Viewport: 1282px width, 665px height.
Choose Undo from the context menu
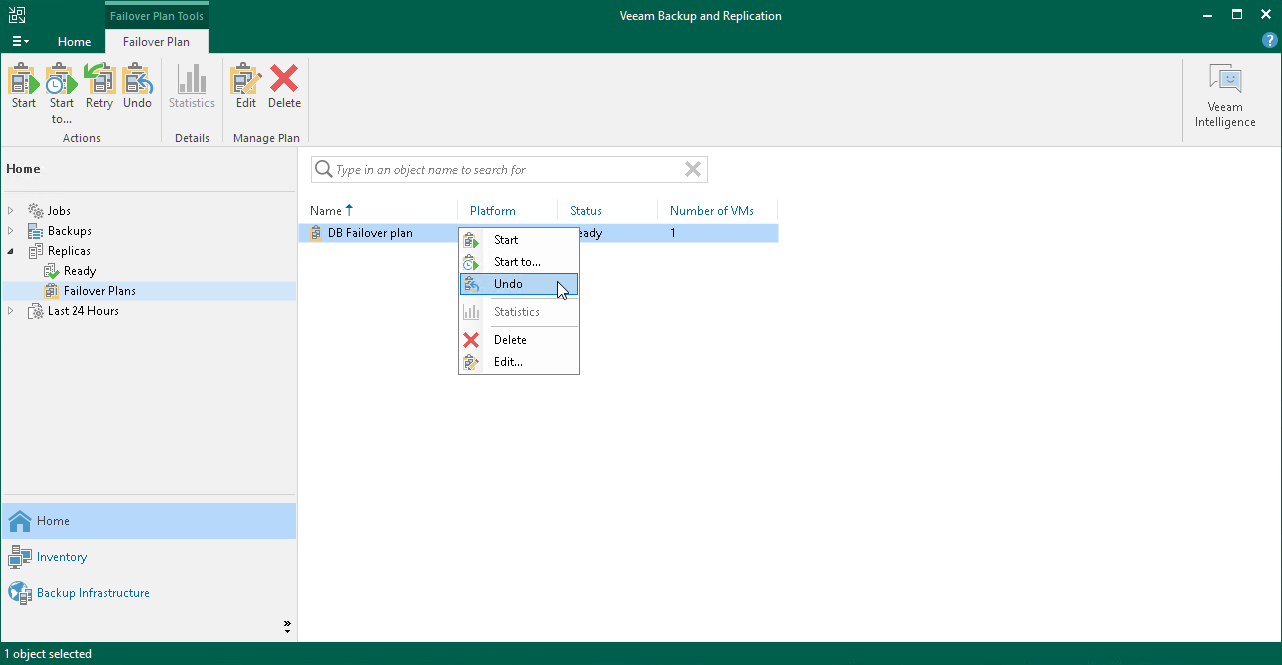click(520, 284)
